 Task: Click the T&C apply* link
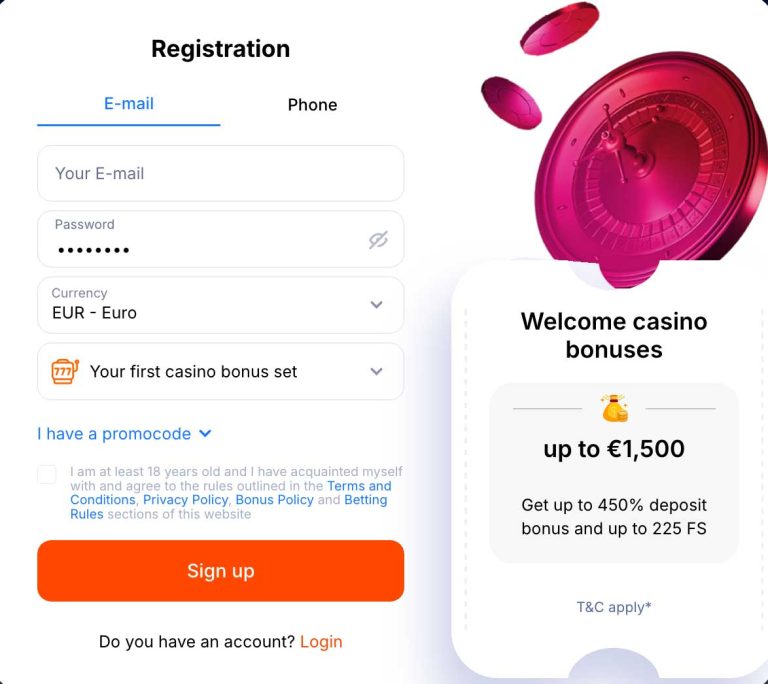pos(614,607)
